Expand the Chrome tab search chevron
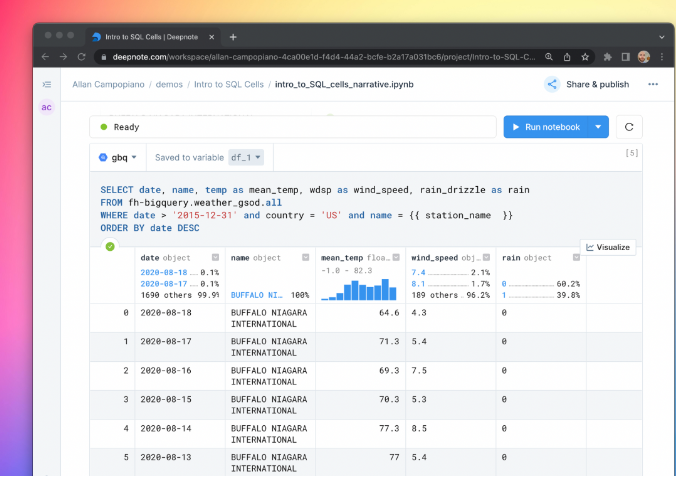The image size is (678, 478). click(662, 37)
